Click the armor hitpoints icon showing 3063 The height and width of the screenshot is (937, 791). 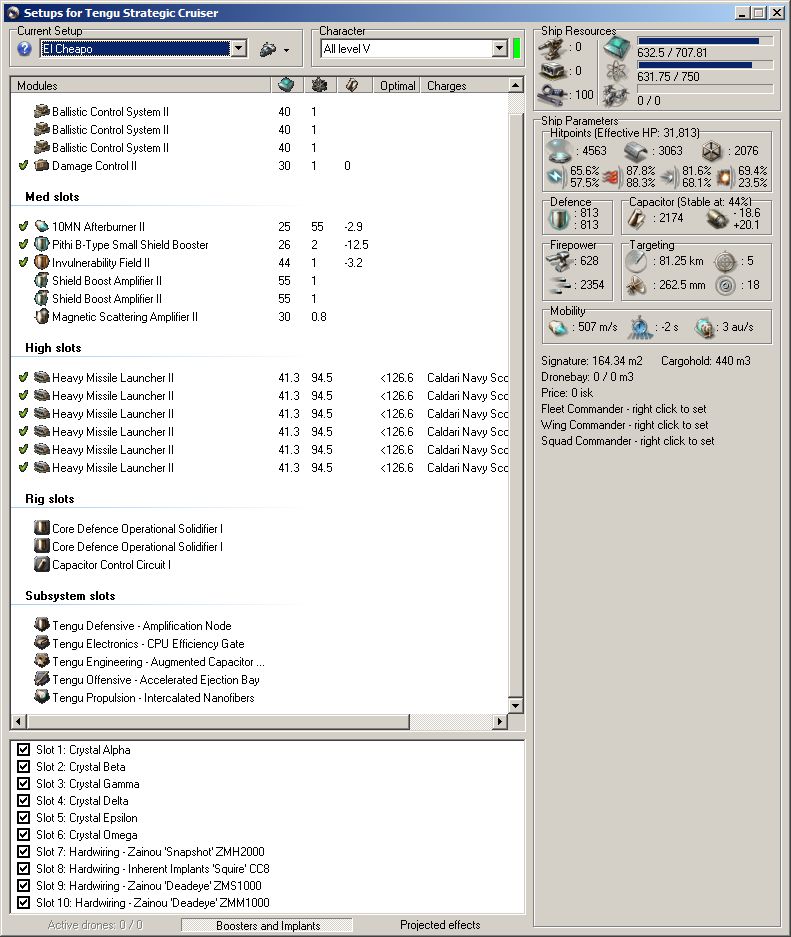point(636,151)
